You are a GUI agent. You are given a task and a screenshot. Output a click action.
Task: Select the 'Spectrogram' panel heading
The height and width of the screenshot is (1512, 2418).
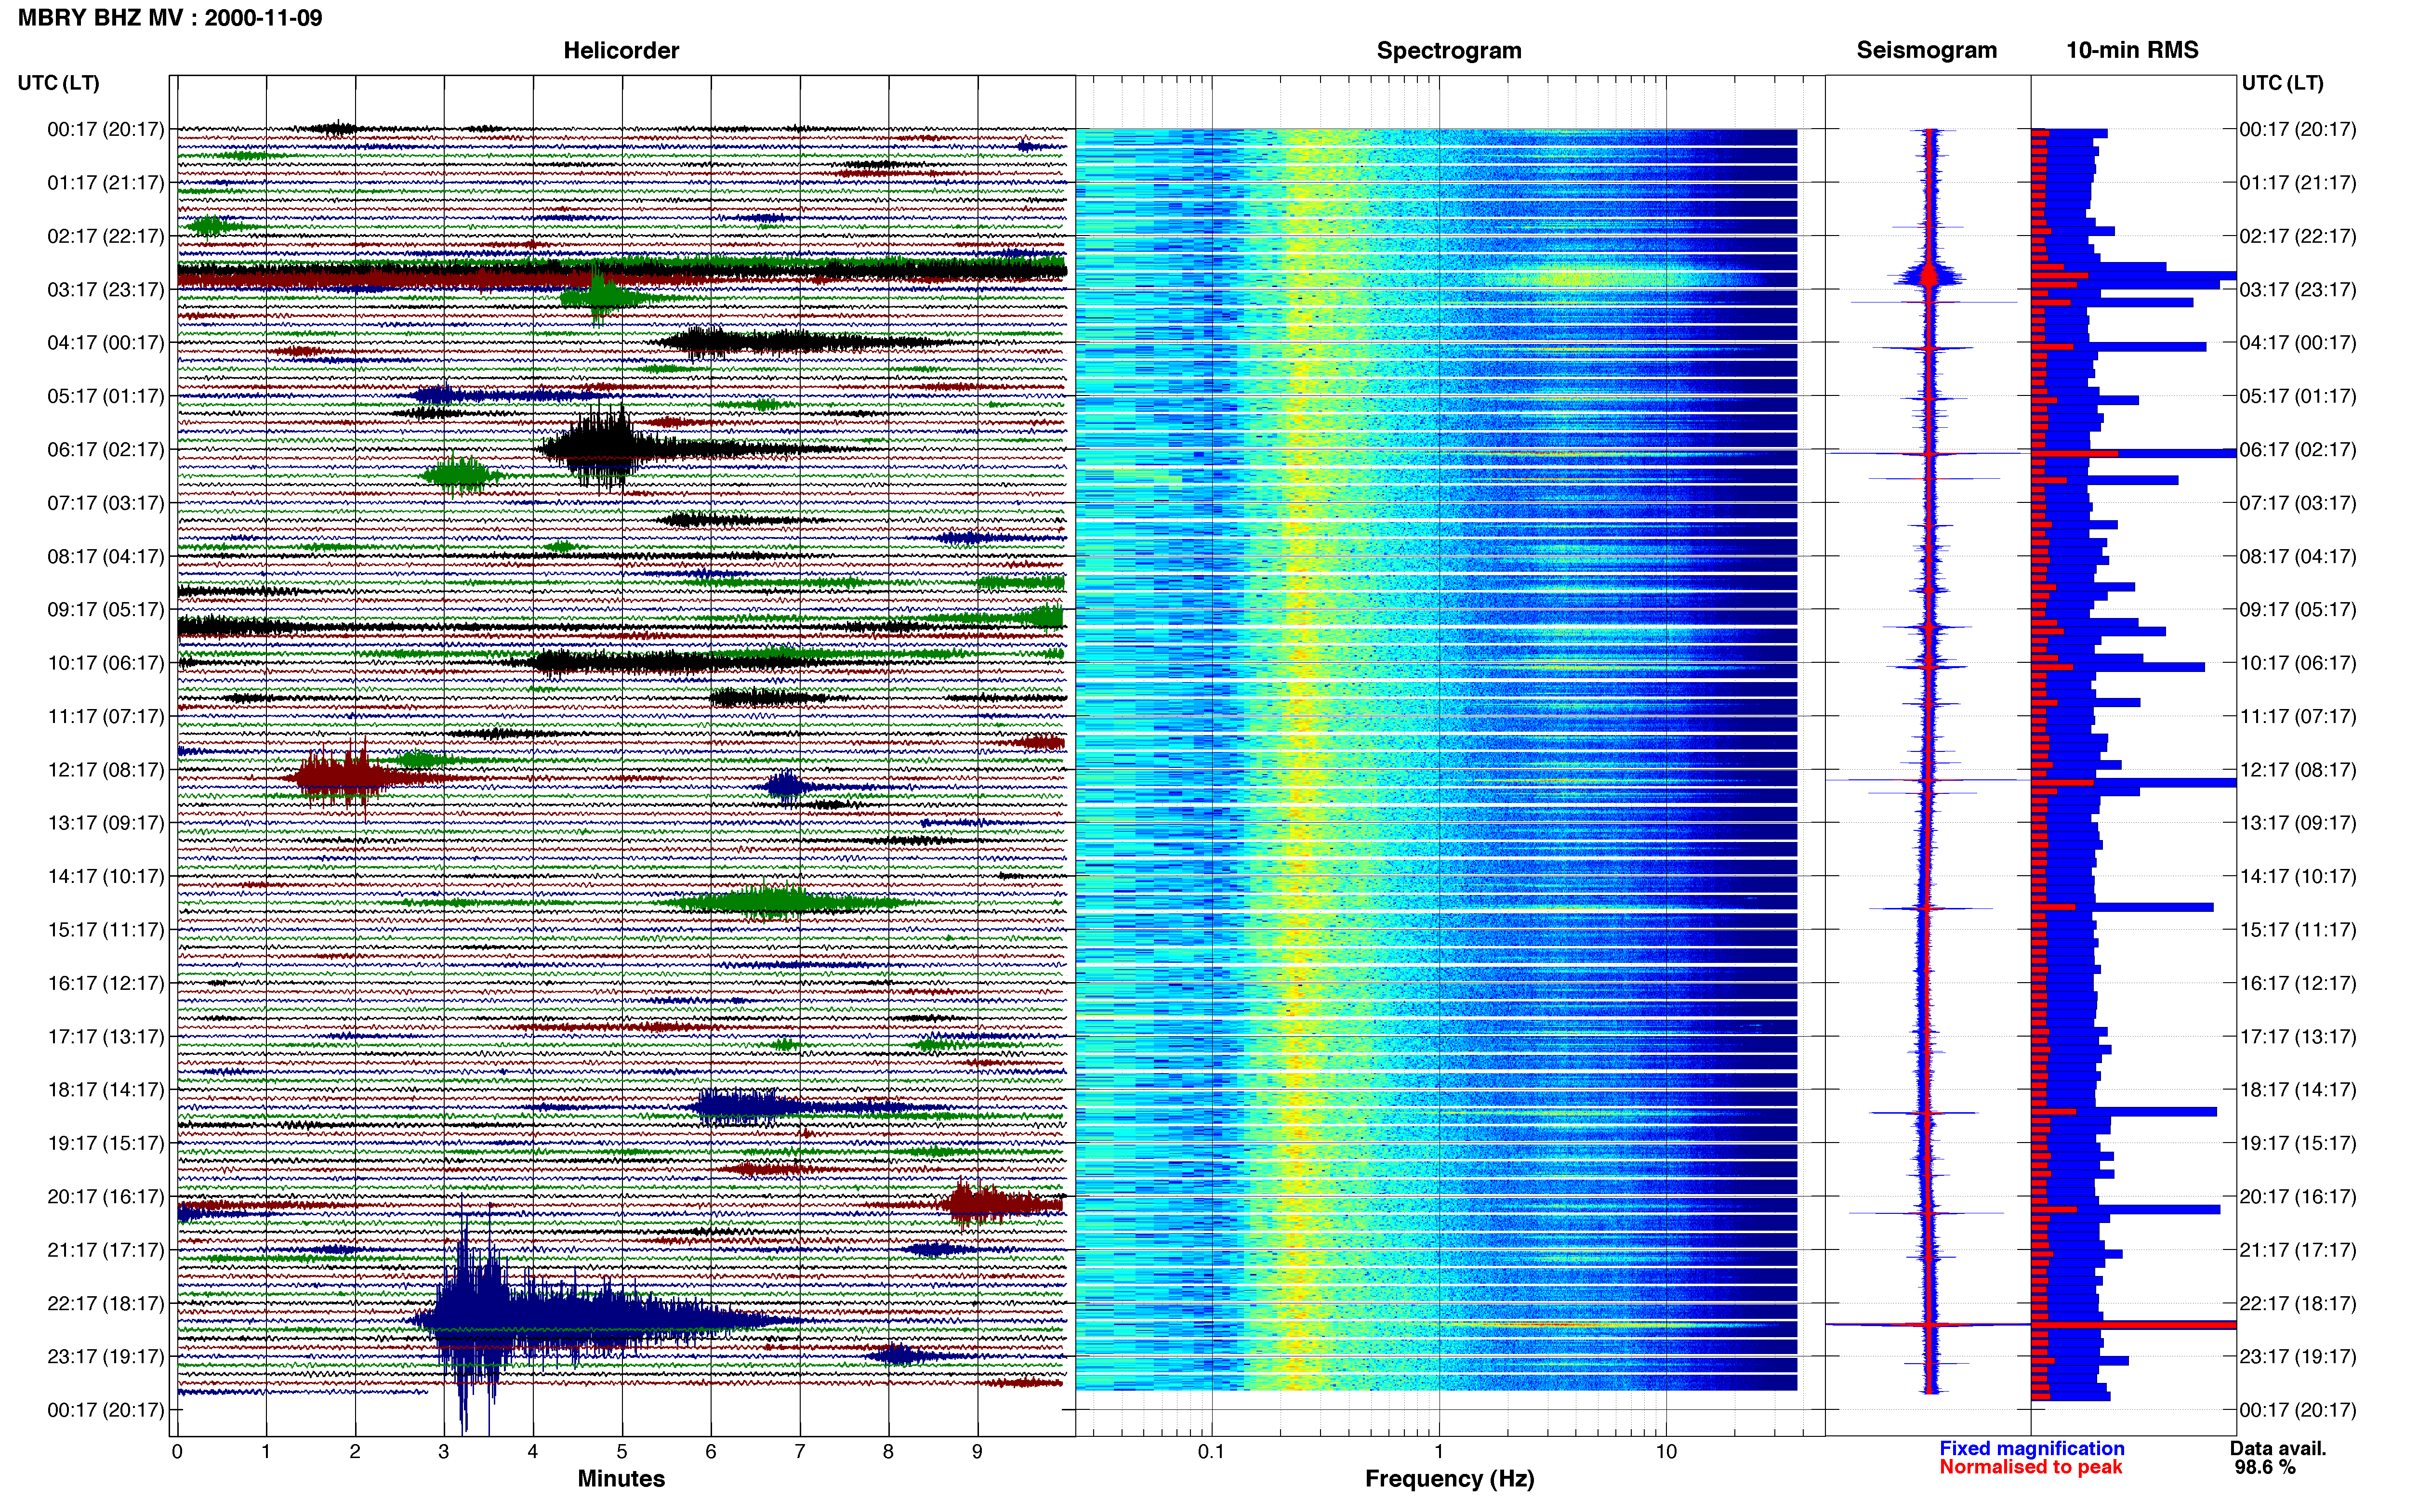click(1449, 50)
